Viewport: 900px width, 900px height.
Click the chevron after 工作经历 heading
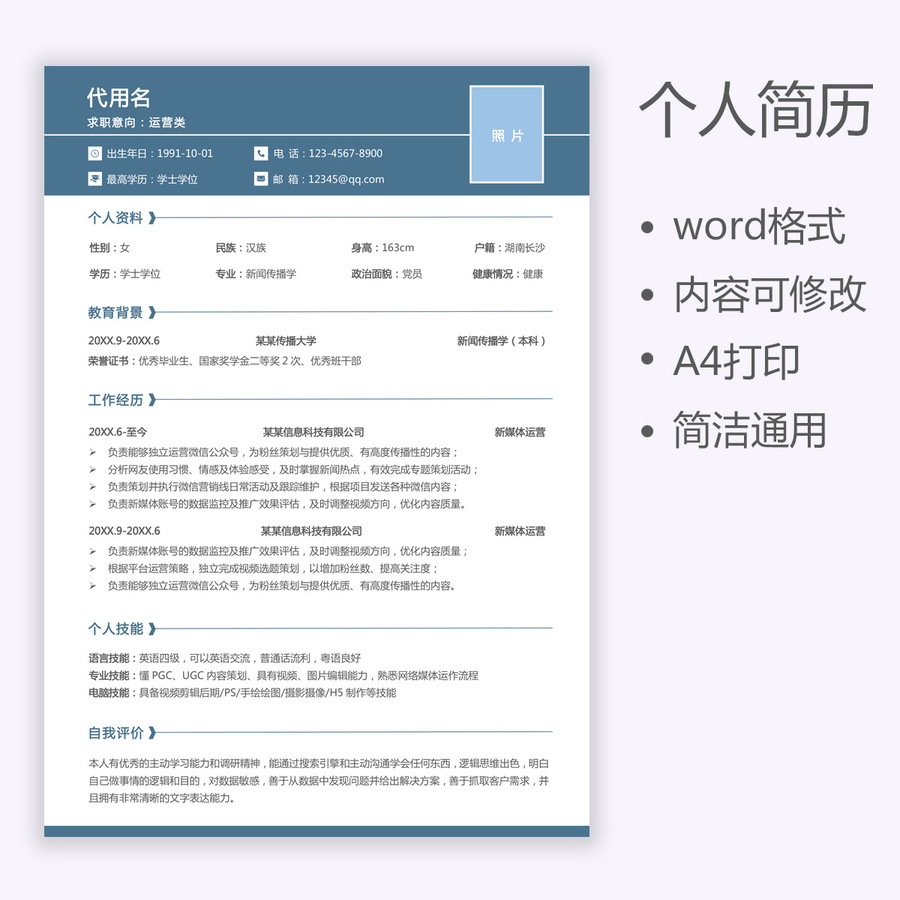click(152, 399)
